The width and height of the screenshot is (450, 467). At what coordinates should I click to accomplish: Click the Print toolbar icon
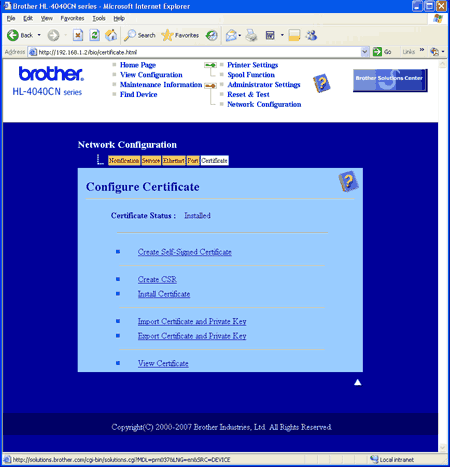251,35
